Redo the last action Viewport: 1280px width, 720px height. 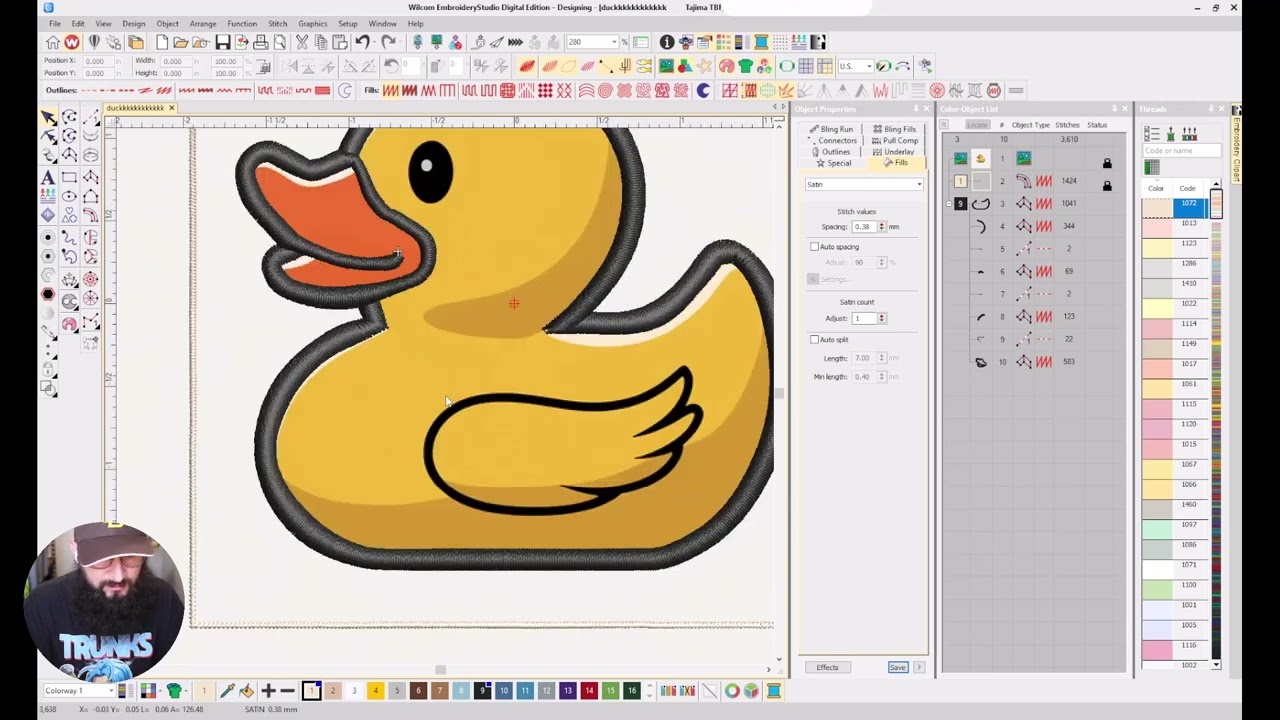point(388,42)
